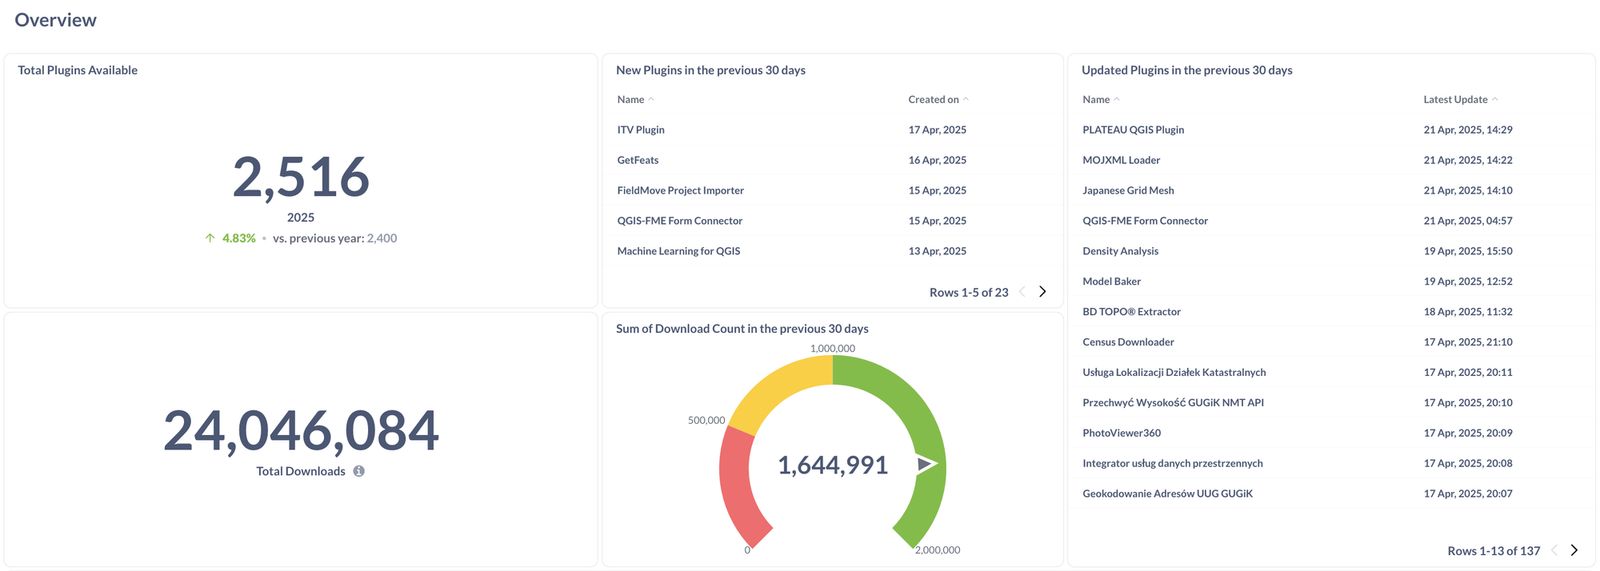Sort New Plugins by Name column
This screenshot has height=571, width=1600.
635,99
